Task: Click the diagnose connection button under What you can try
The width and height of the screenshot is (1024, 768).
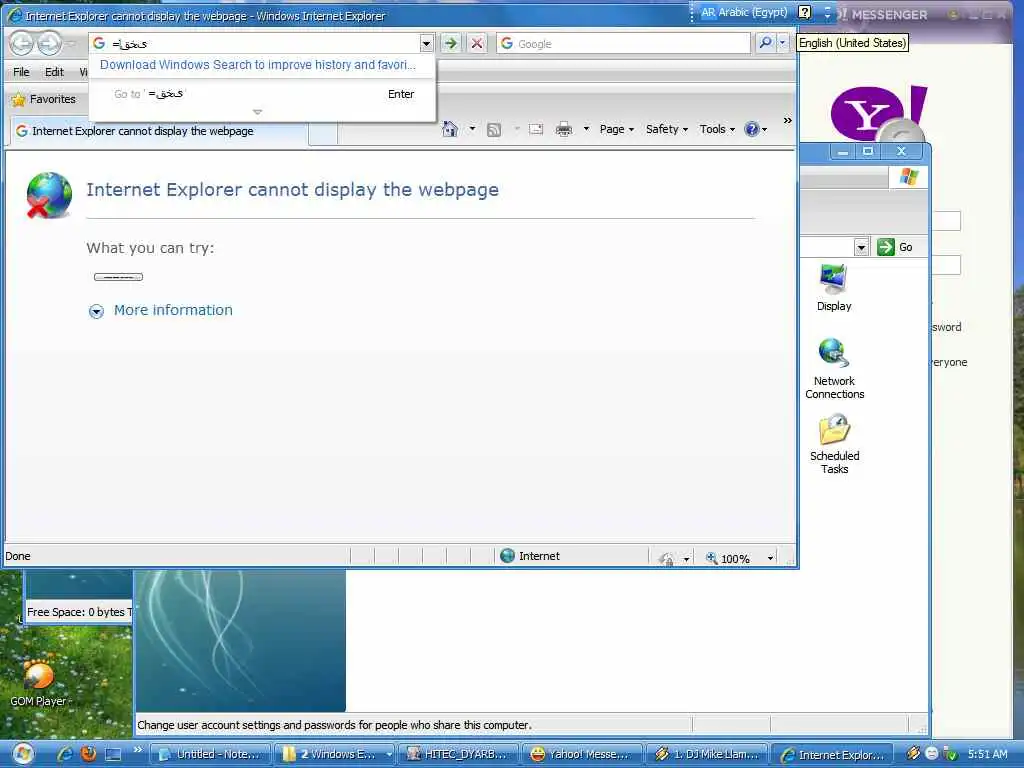Action: [118, 277]
